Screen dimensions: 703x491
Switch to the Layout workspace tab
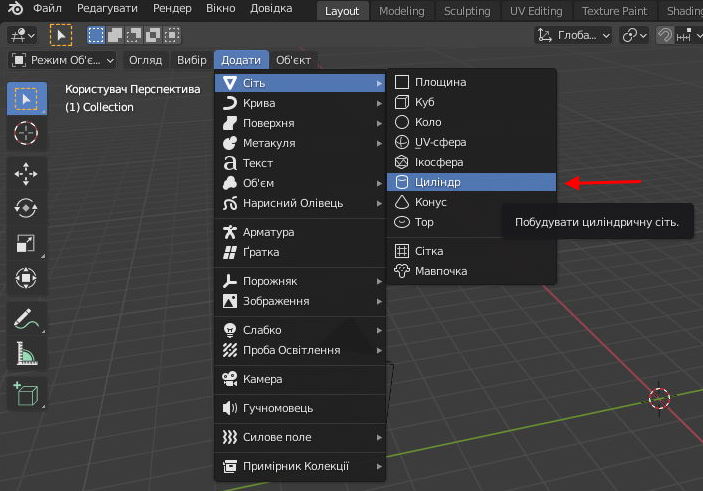pos(342,11)
